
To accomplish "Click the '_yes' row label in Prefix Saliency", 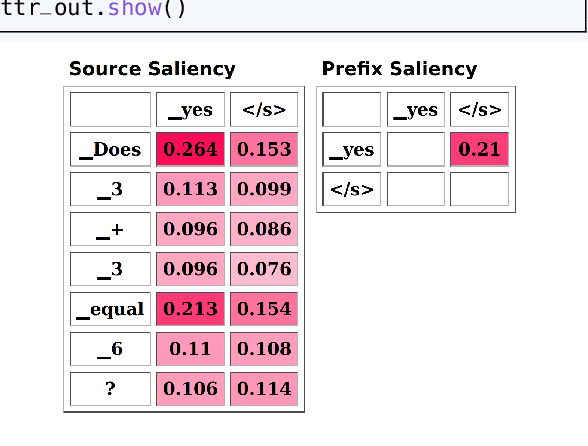I will click(352, 149).
